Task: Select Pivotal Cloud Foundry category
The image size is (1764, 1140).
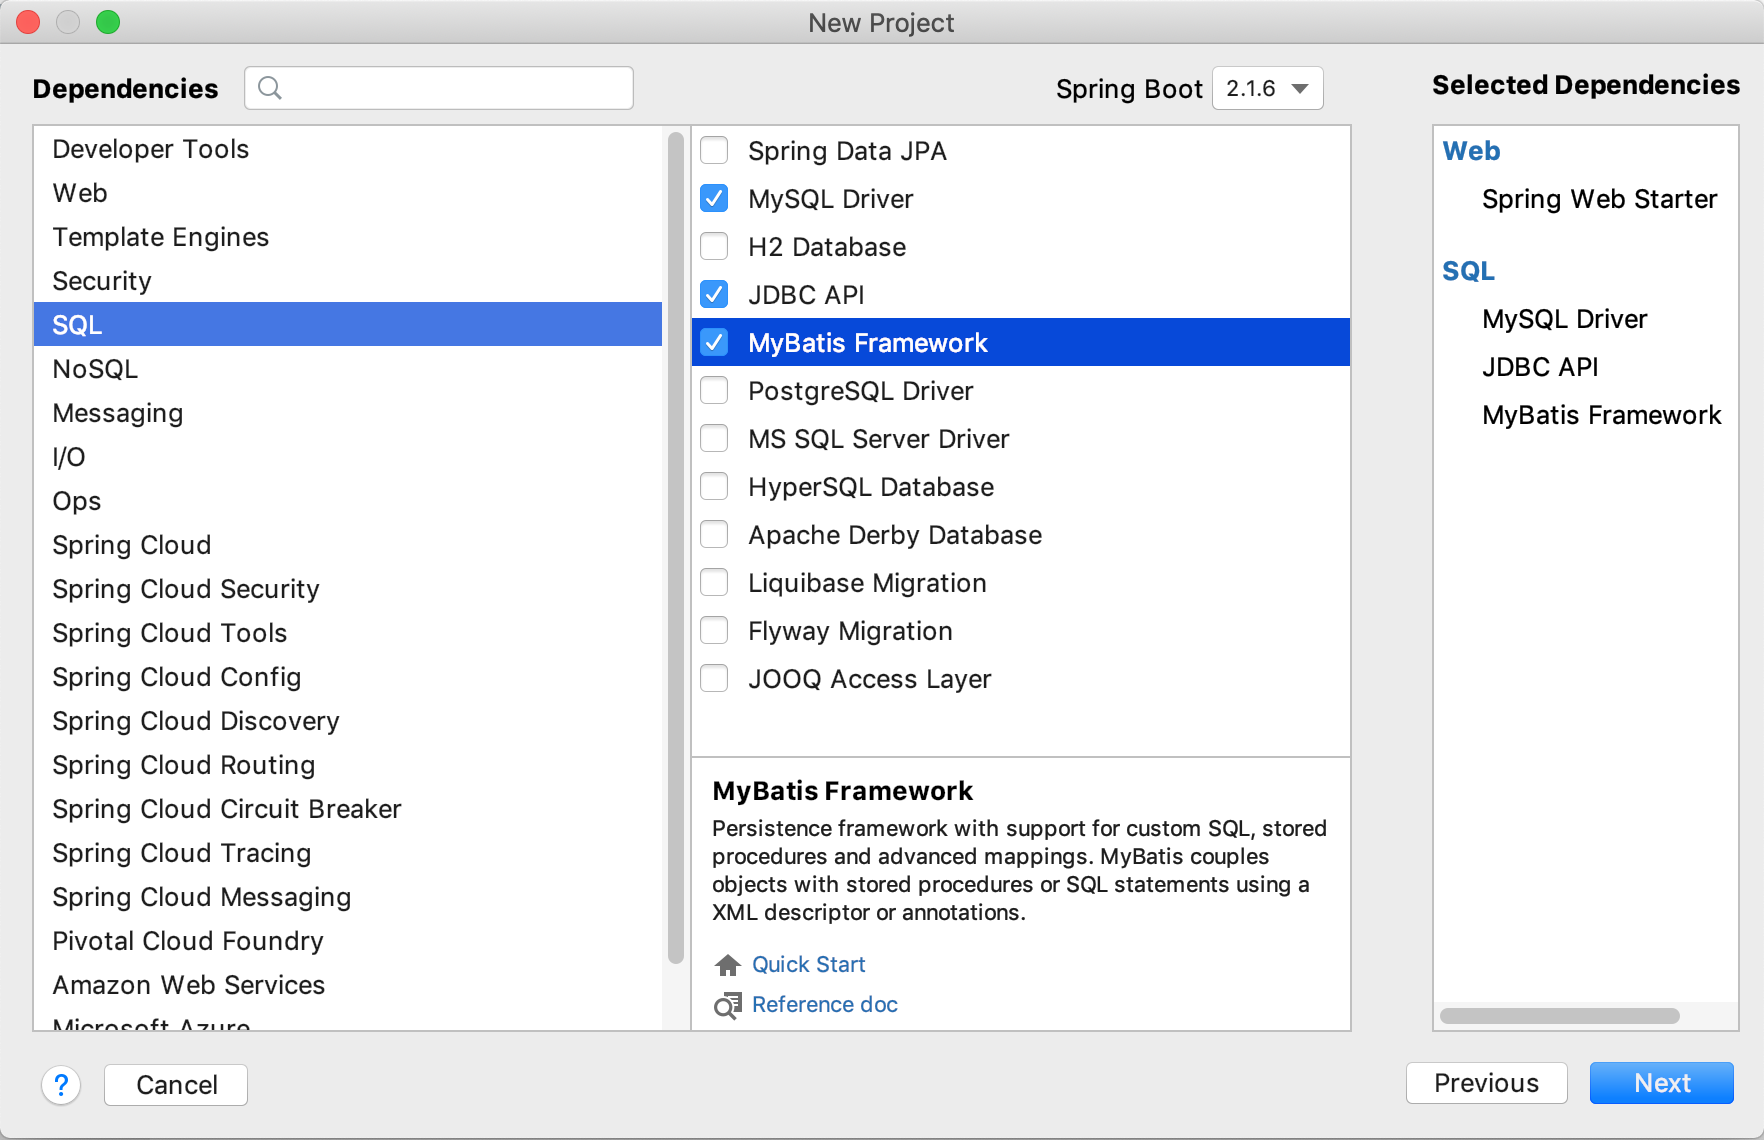Action: [x=348, y=941]
